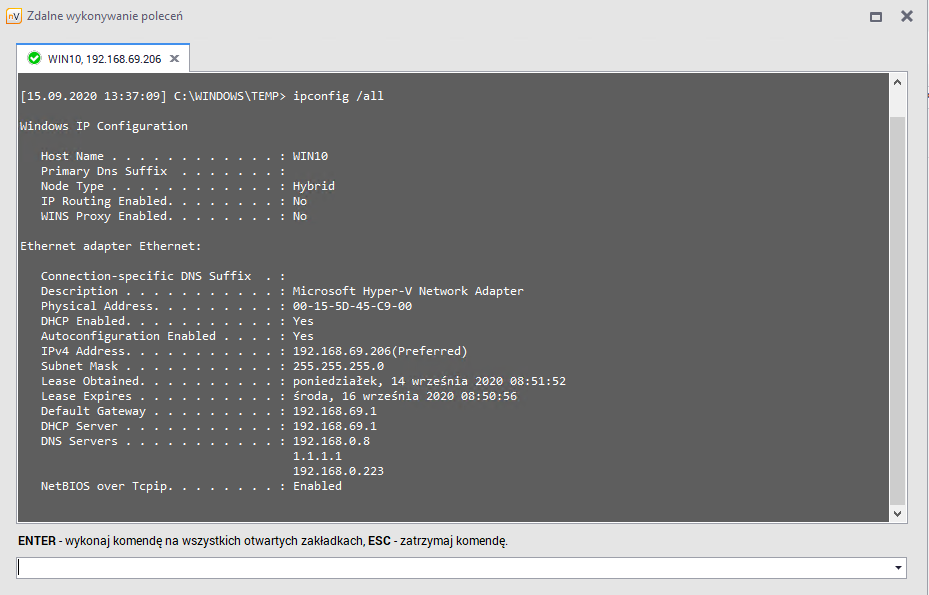Image resolution: width=929 pixels, height=595 pixels.
Task: Click the application logo in the title bar
Action: pos(14,16)
